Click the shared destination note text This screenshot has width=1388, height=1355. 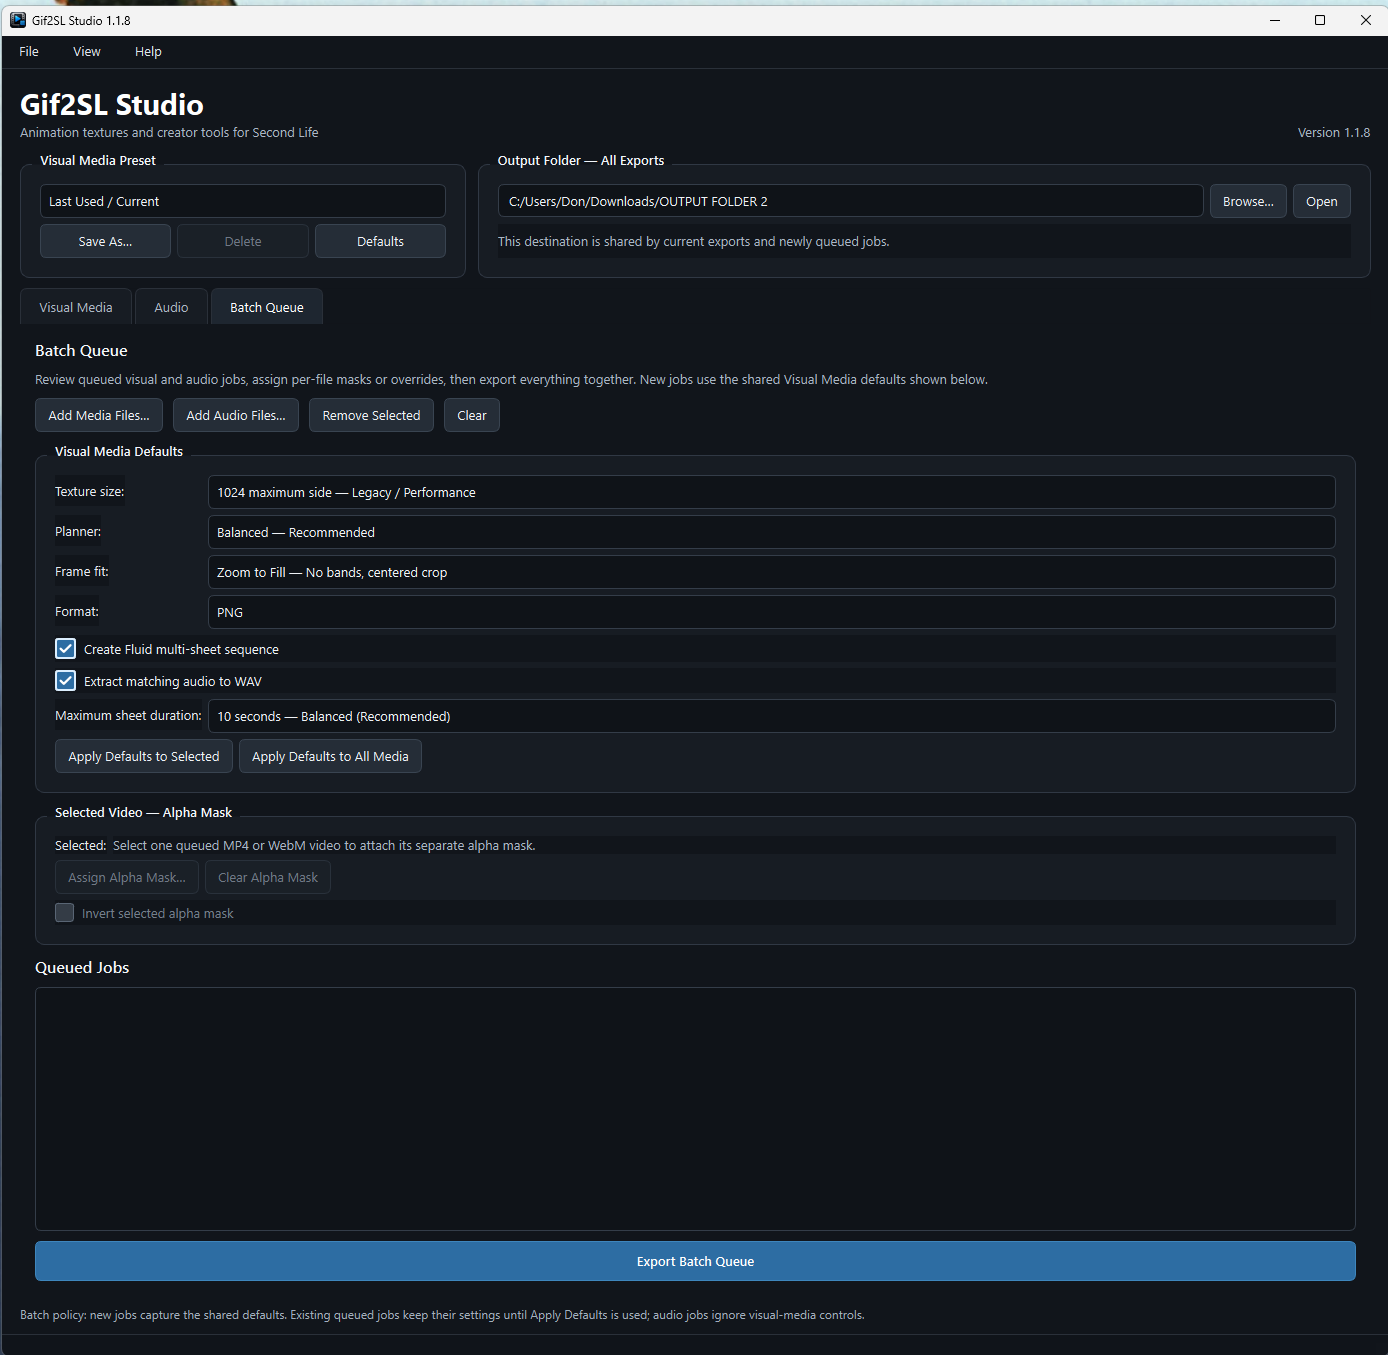coord(693,241)
